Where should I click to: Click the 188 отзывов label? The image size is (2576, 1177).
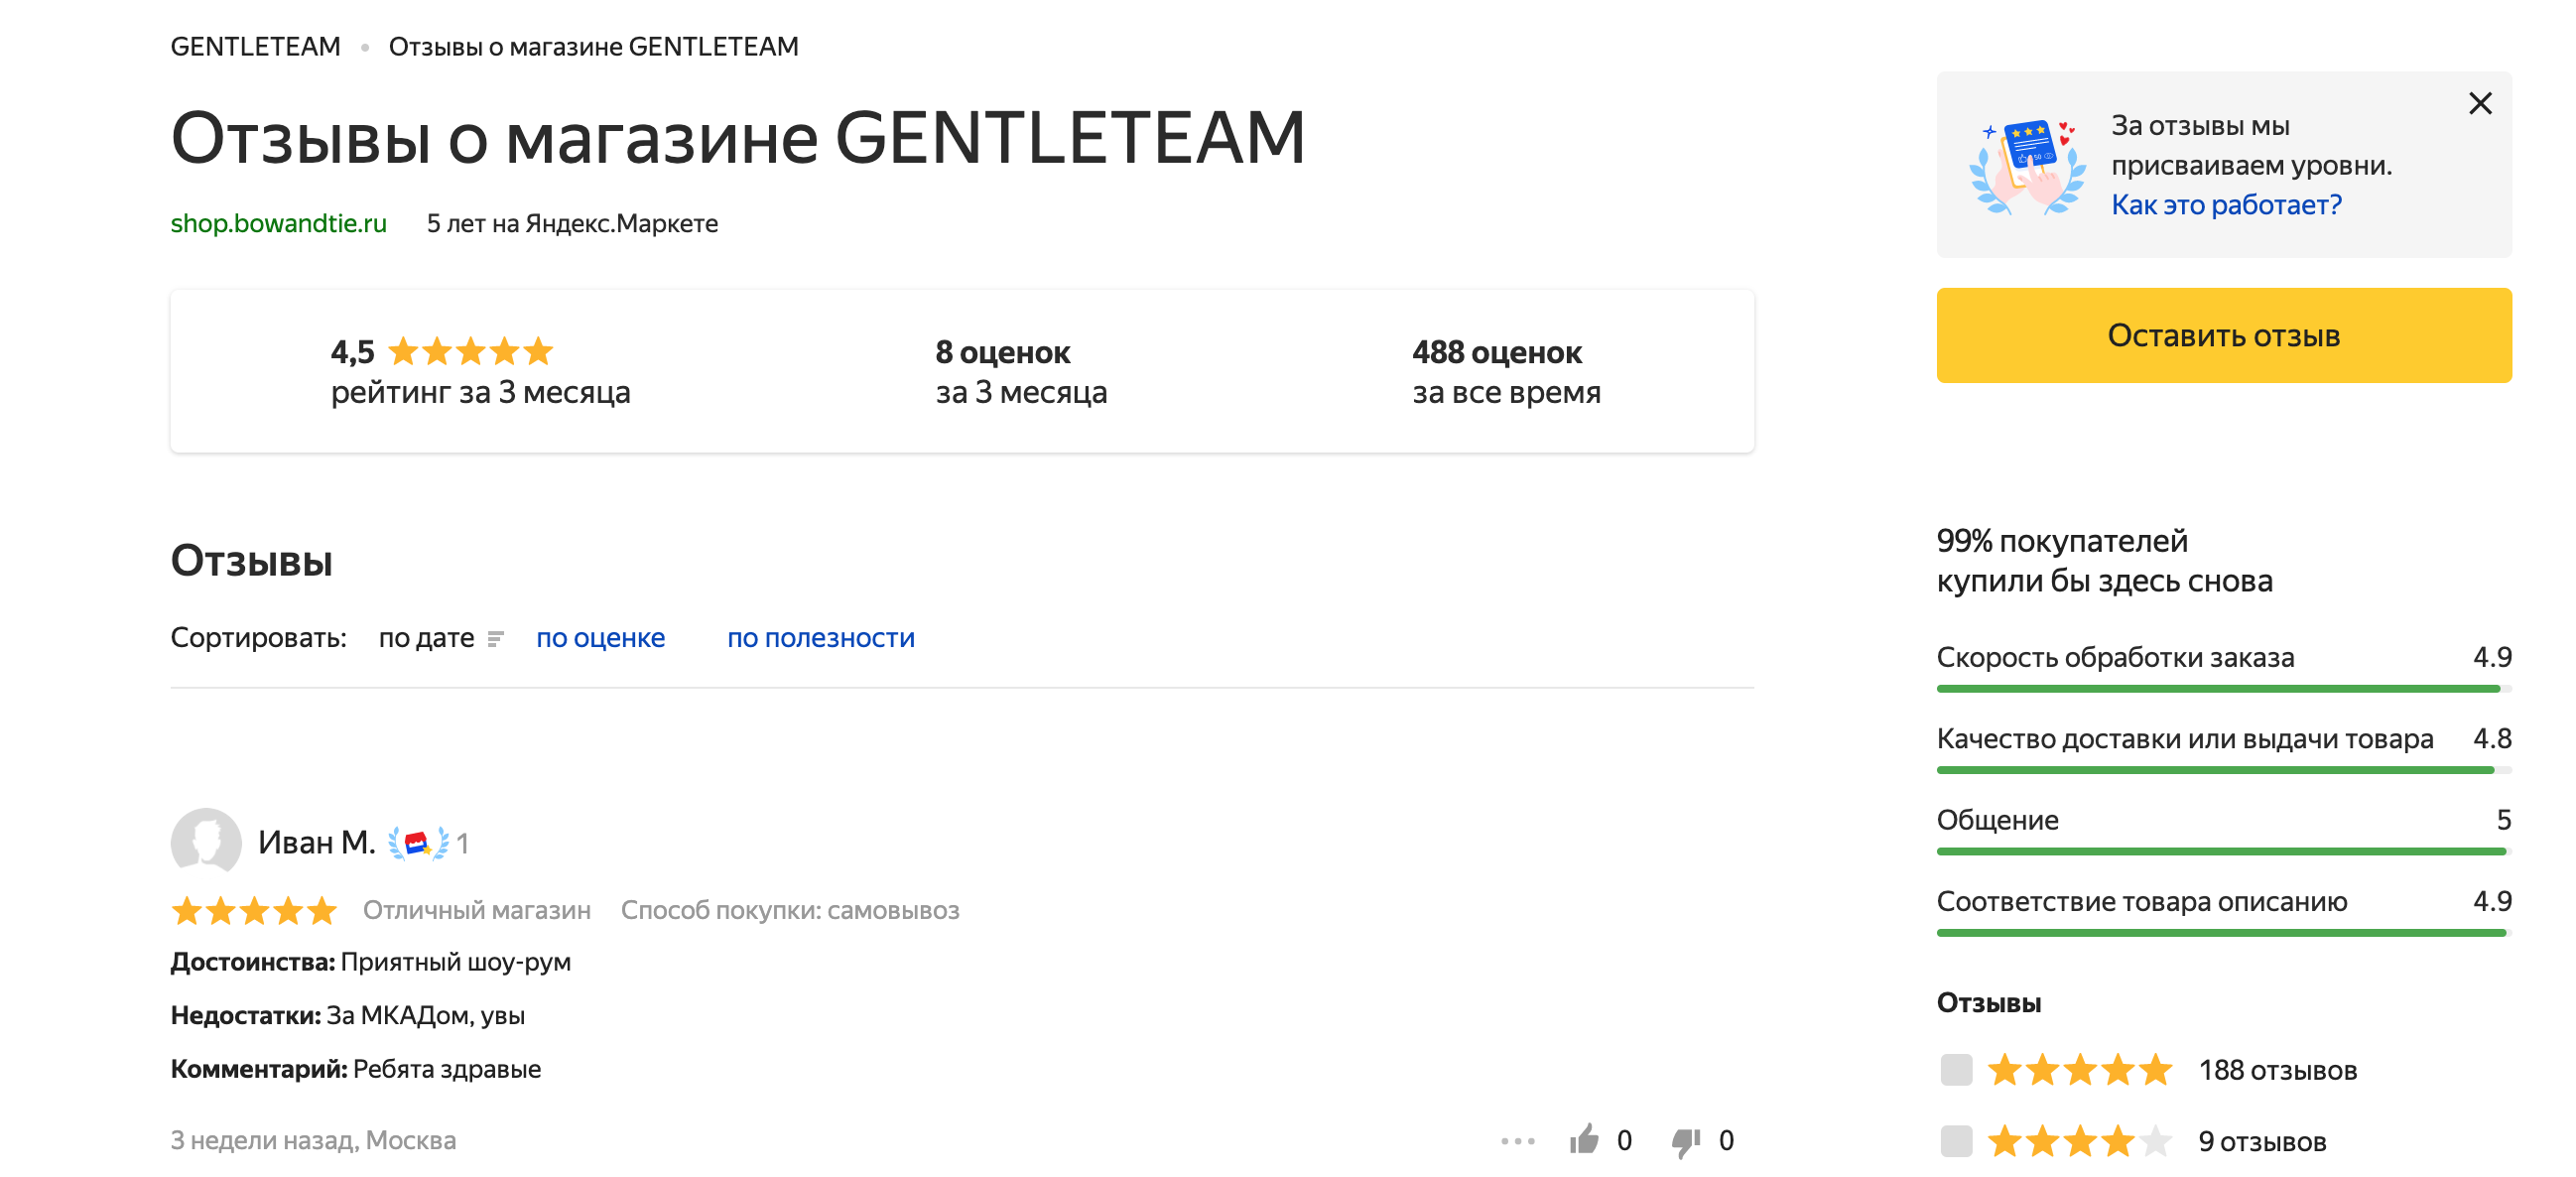pos(2277,1070)
